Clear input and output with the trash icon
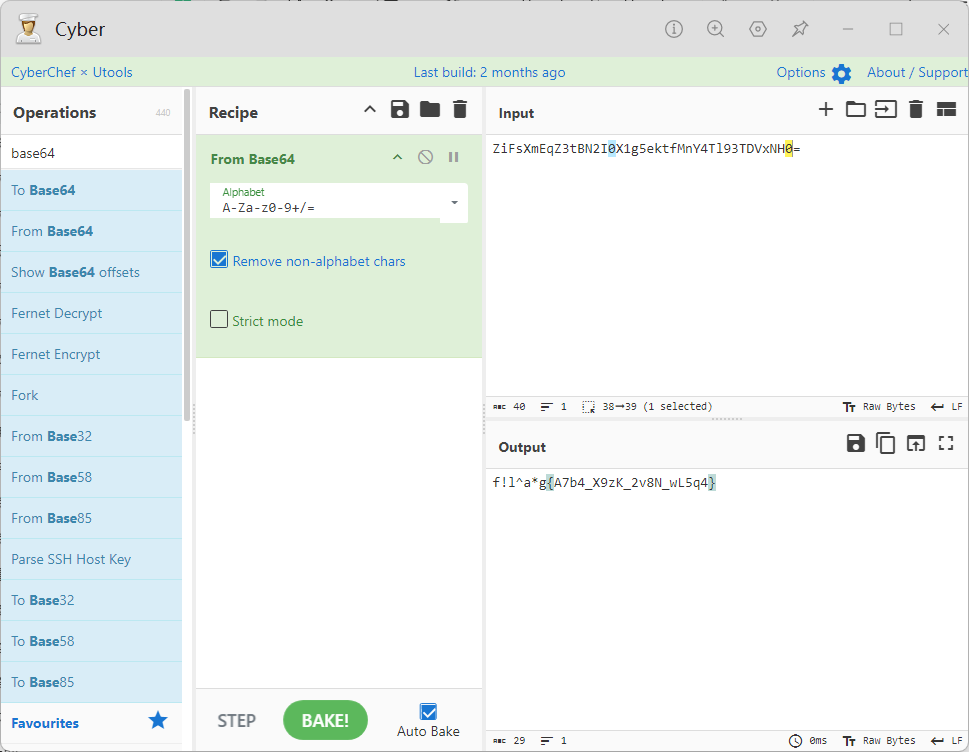The width and height of the screenshot is (969, 752). pos(916,109)
